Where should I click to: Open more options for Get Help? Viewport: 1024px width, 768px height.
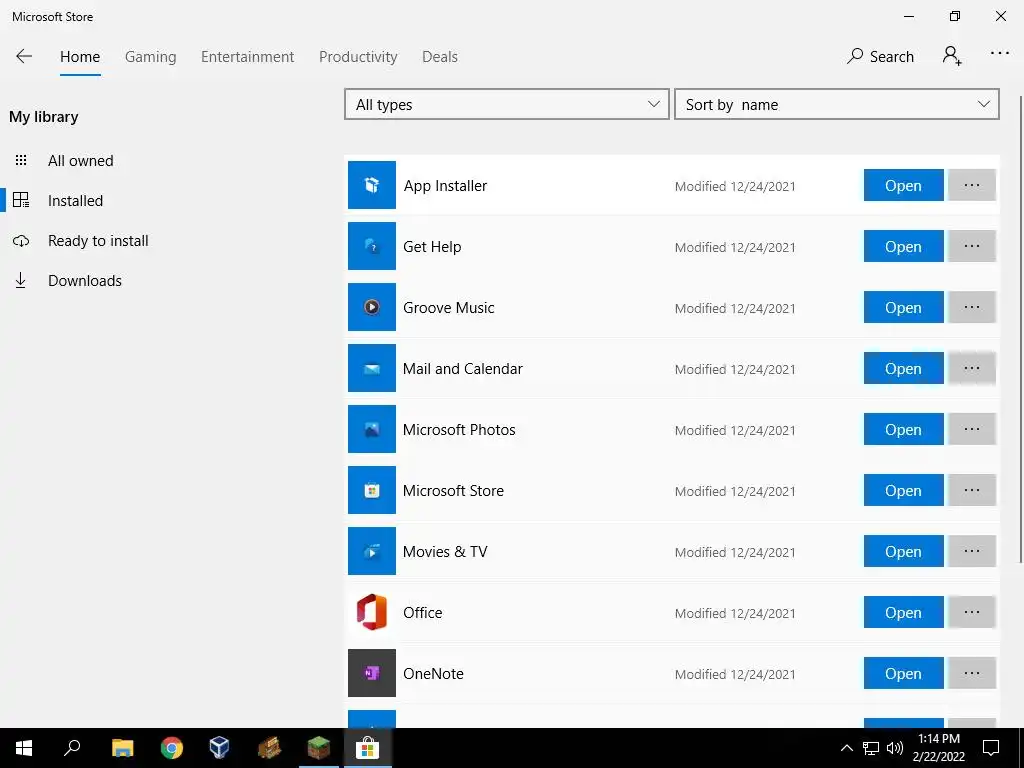pos(972,246)
